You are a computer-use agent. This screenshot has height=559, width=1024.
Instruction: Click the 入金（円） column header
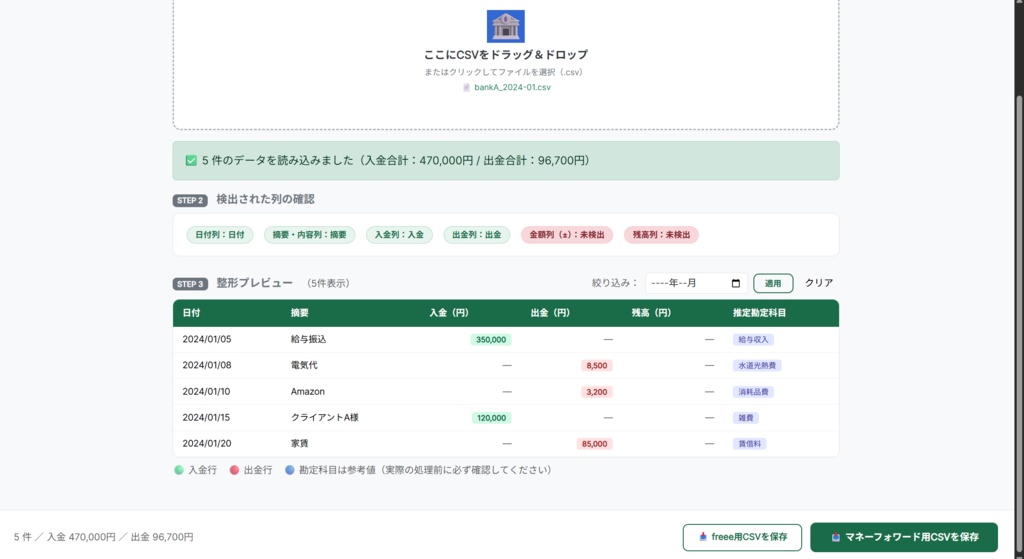(x=449, y=313)
